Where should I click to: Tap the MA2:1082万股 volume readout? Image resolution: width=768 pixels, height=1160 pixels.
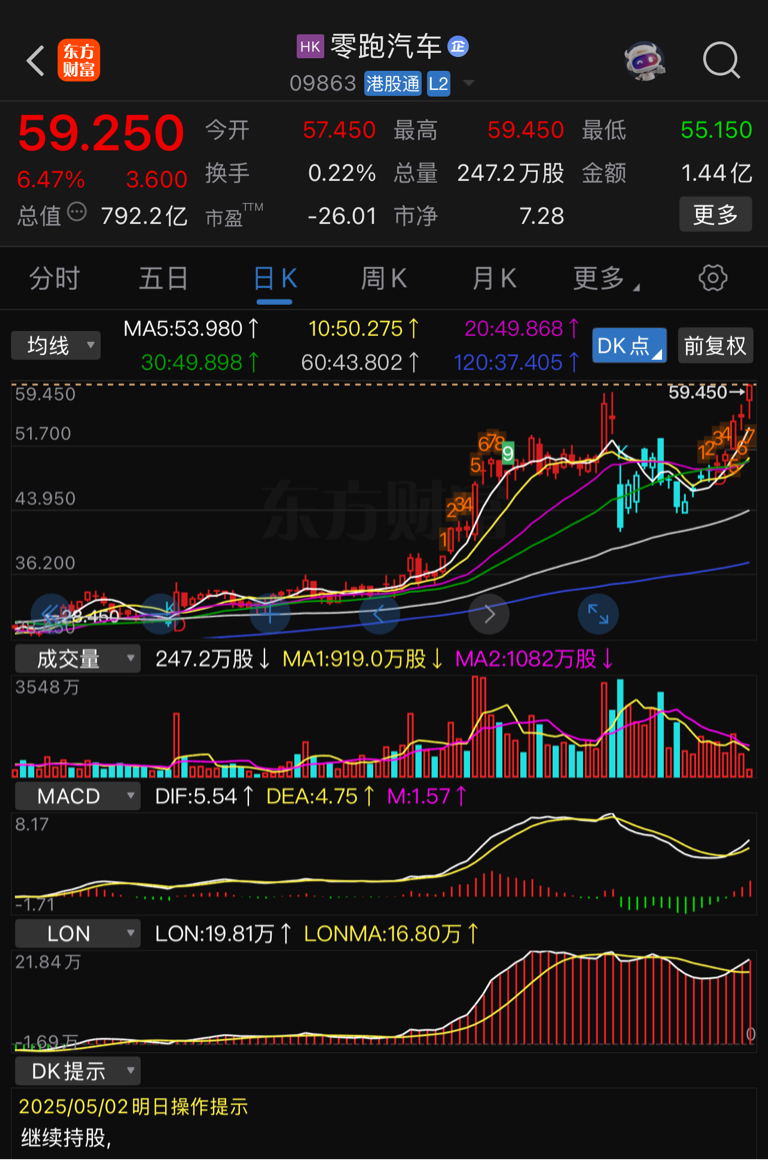tap(534, 658)
